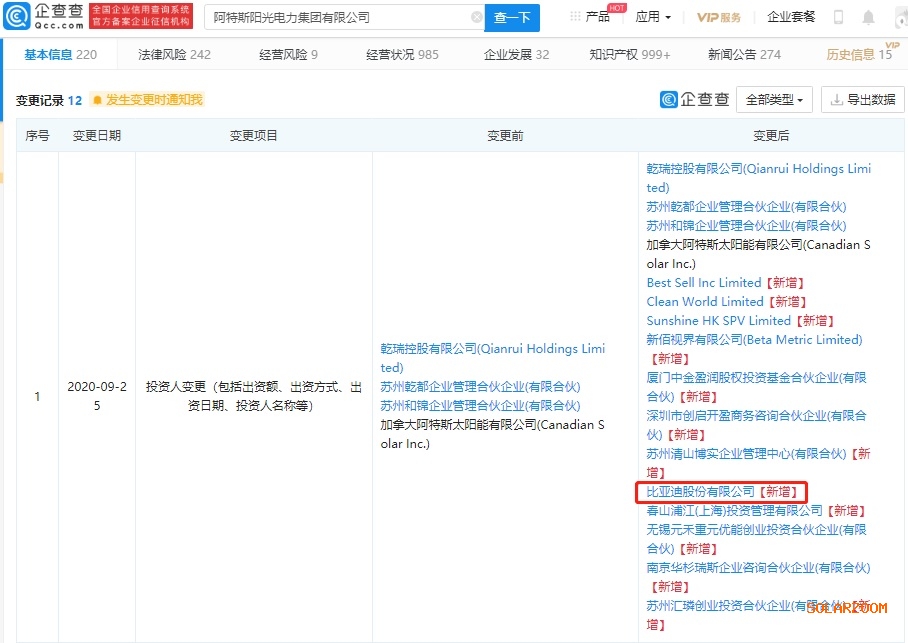The width and height of the screenshot is (908, 643).
Task: Switch to 法律风险 tab
Action: [x=174, y=54]
